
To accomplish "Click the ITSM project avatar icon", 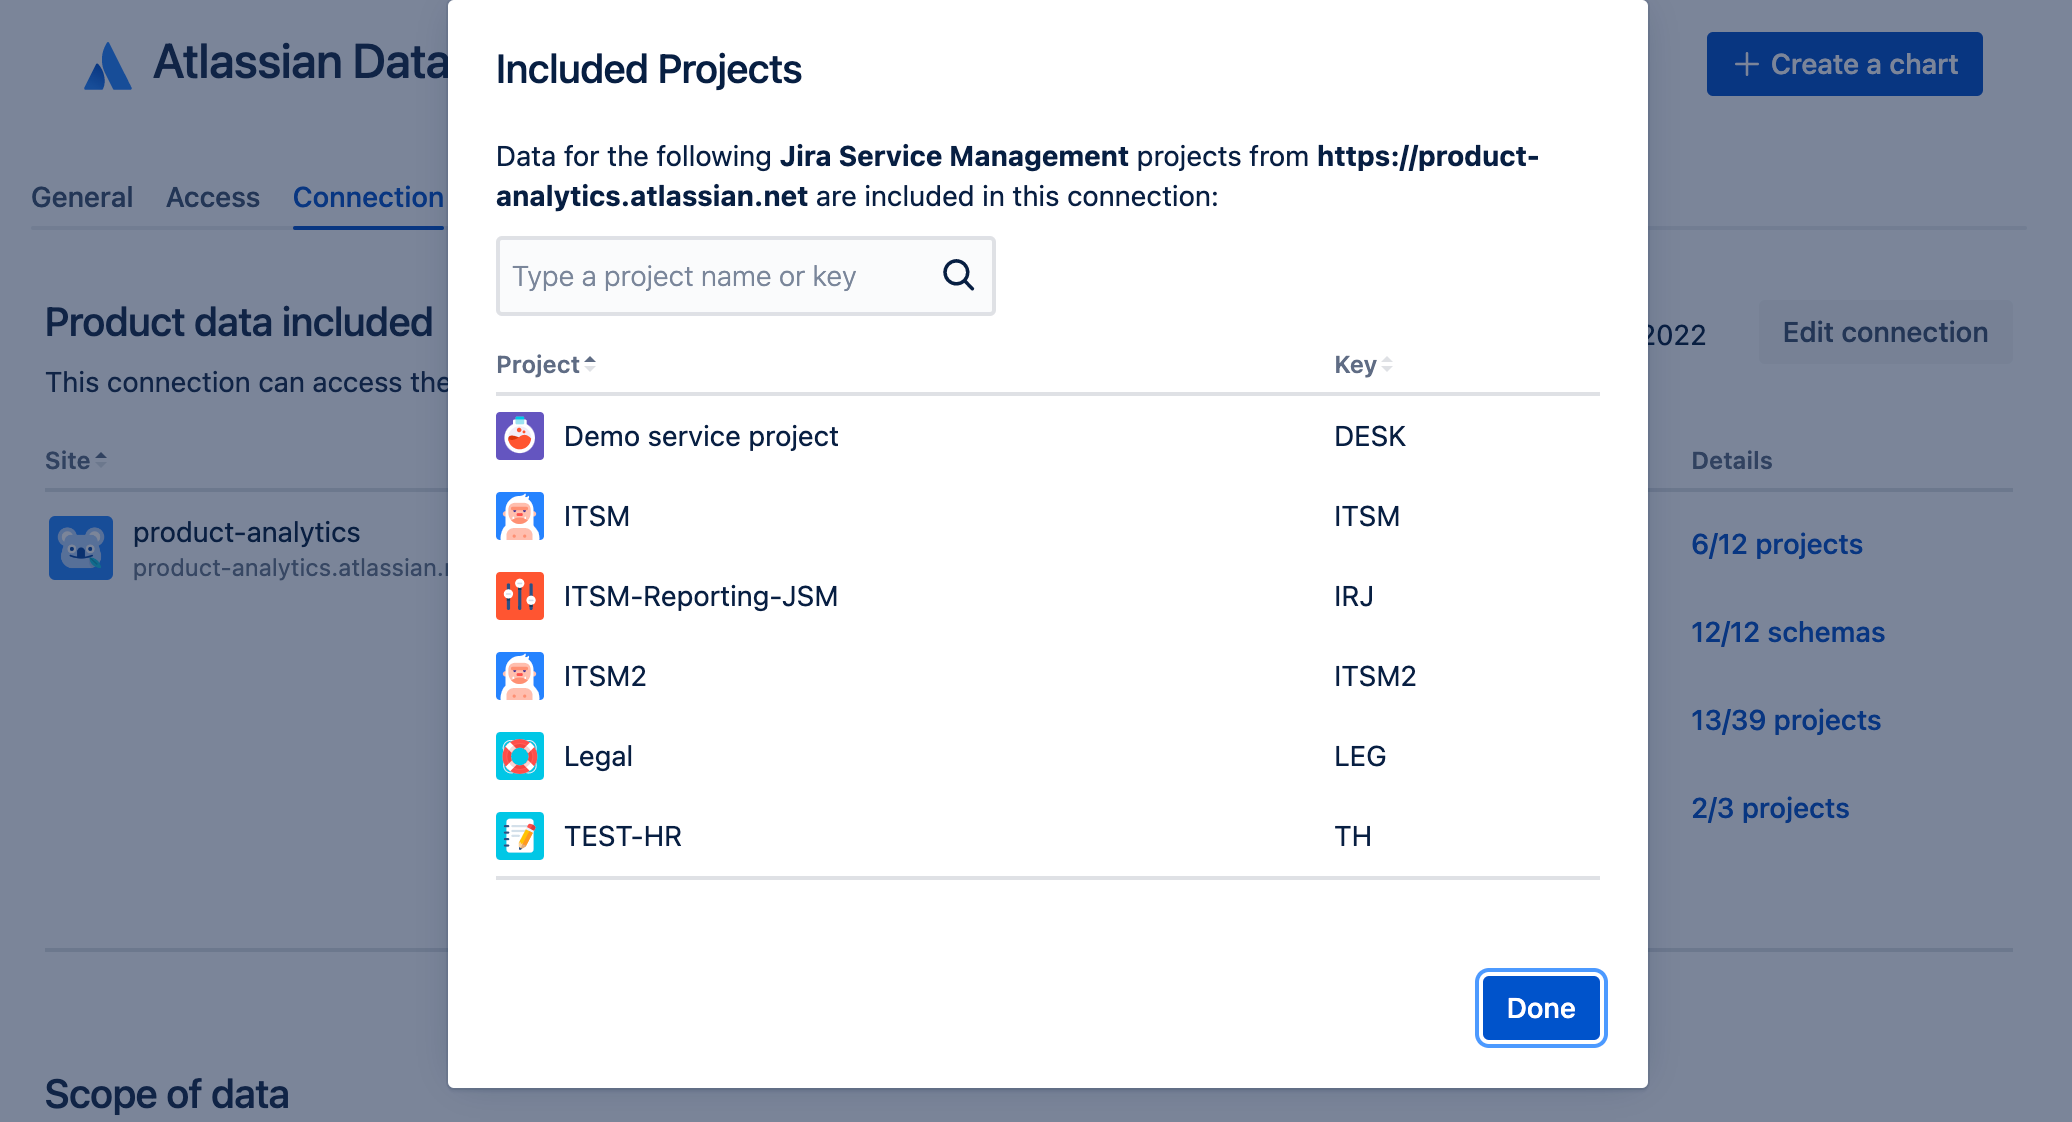I will point(520,516).
